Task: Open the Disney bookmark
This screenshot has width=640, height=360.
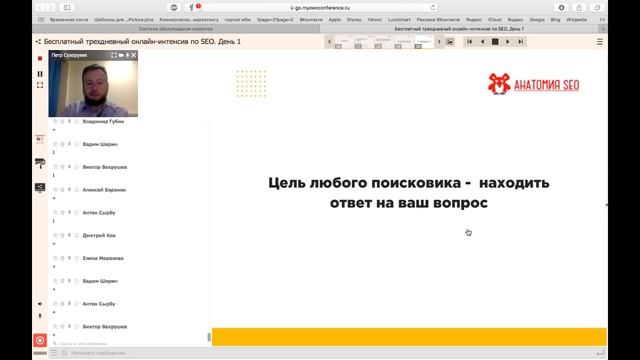Action: 354,20
